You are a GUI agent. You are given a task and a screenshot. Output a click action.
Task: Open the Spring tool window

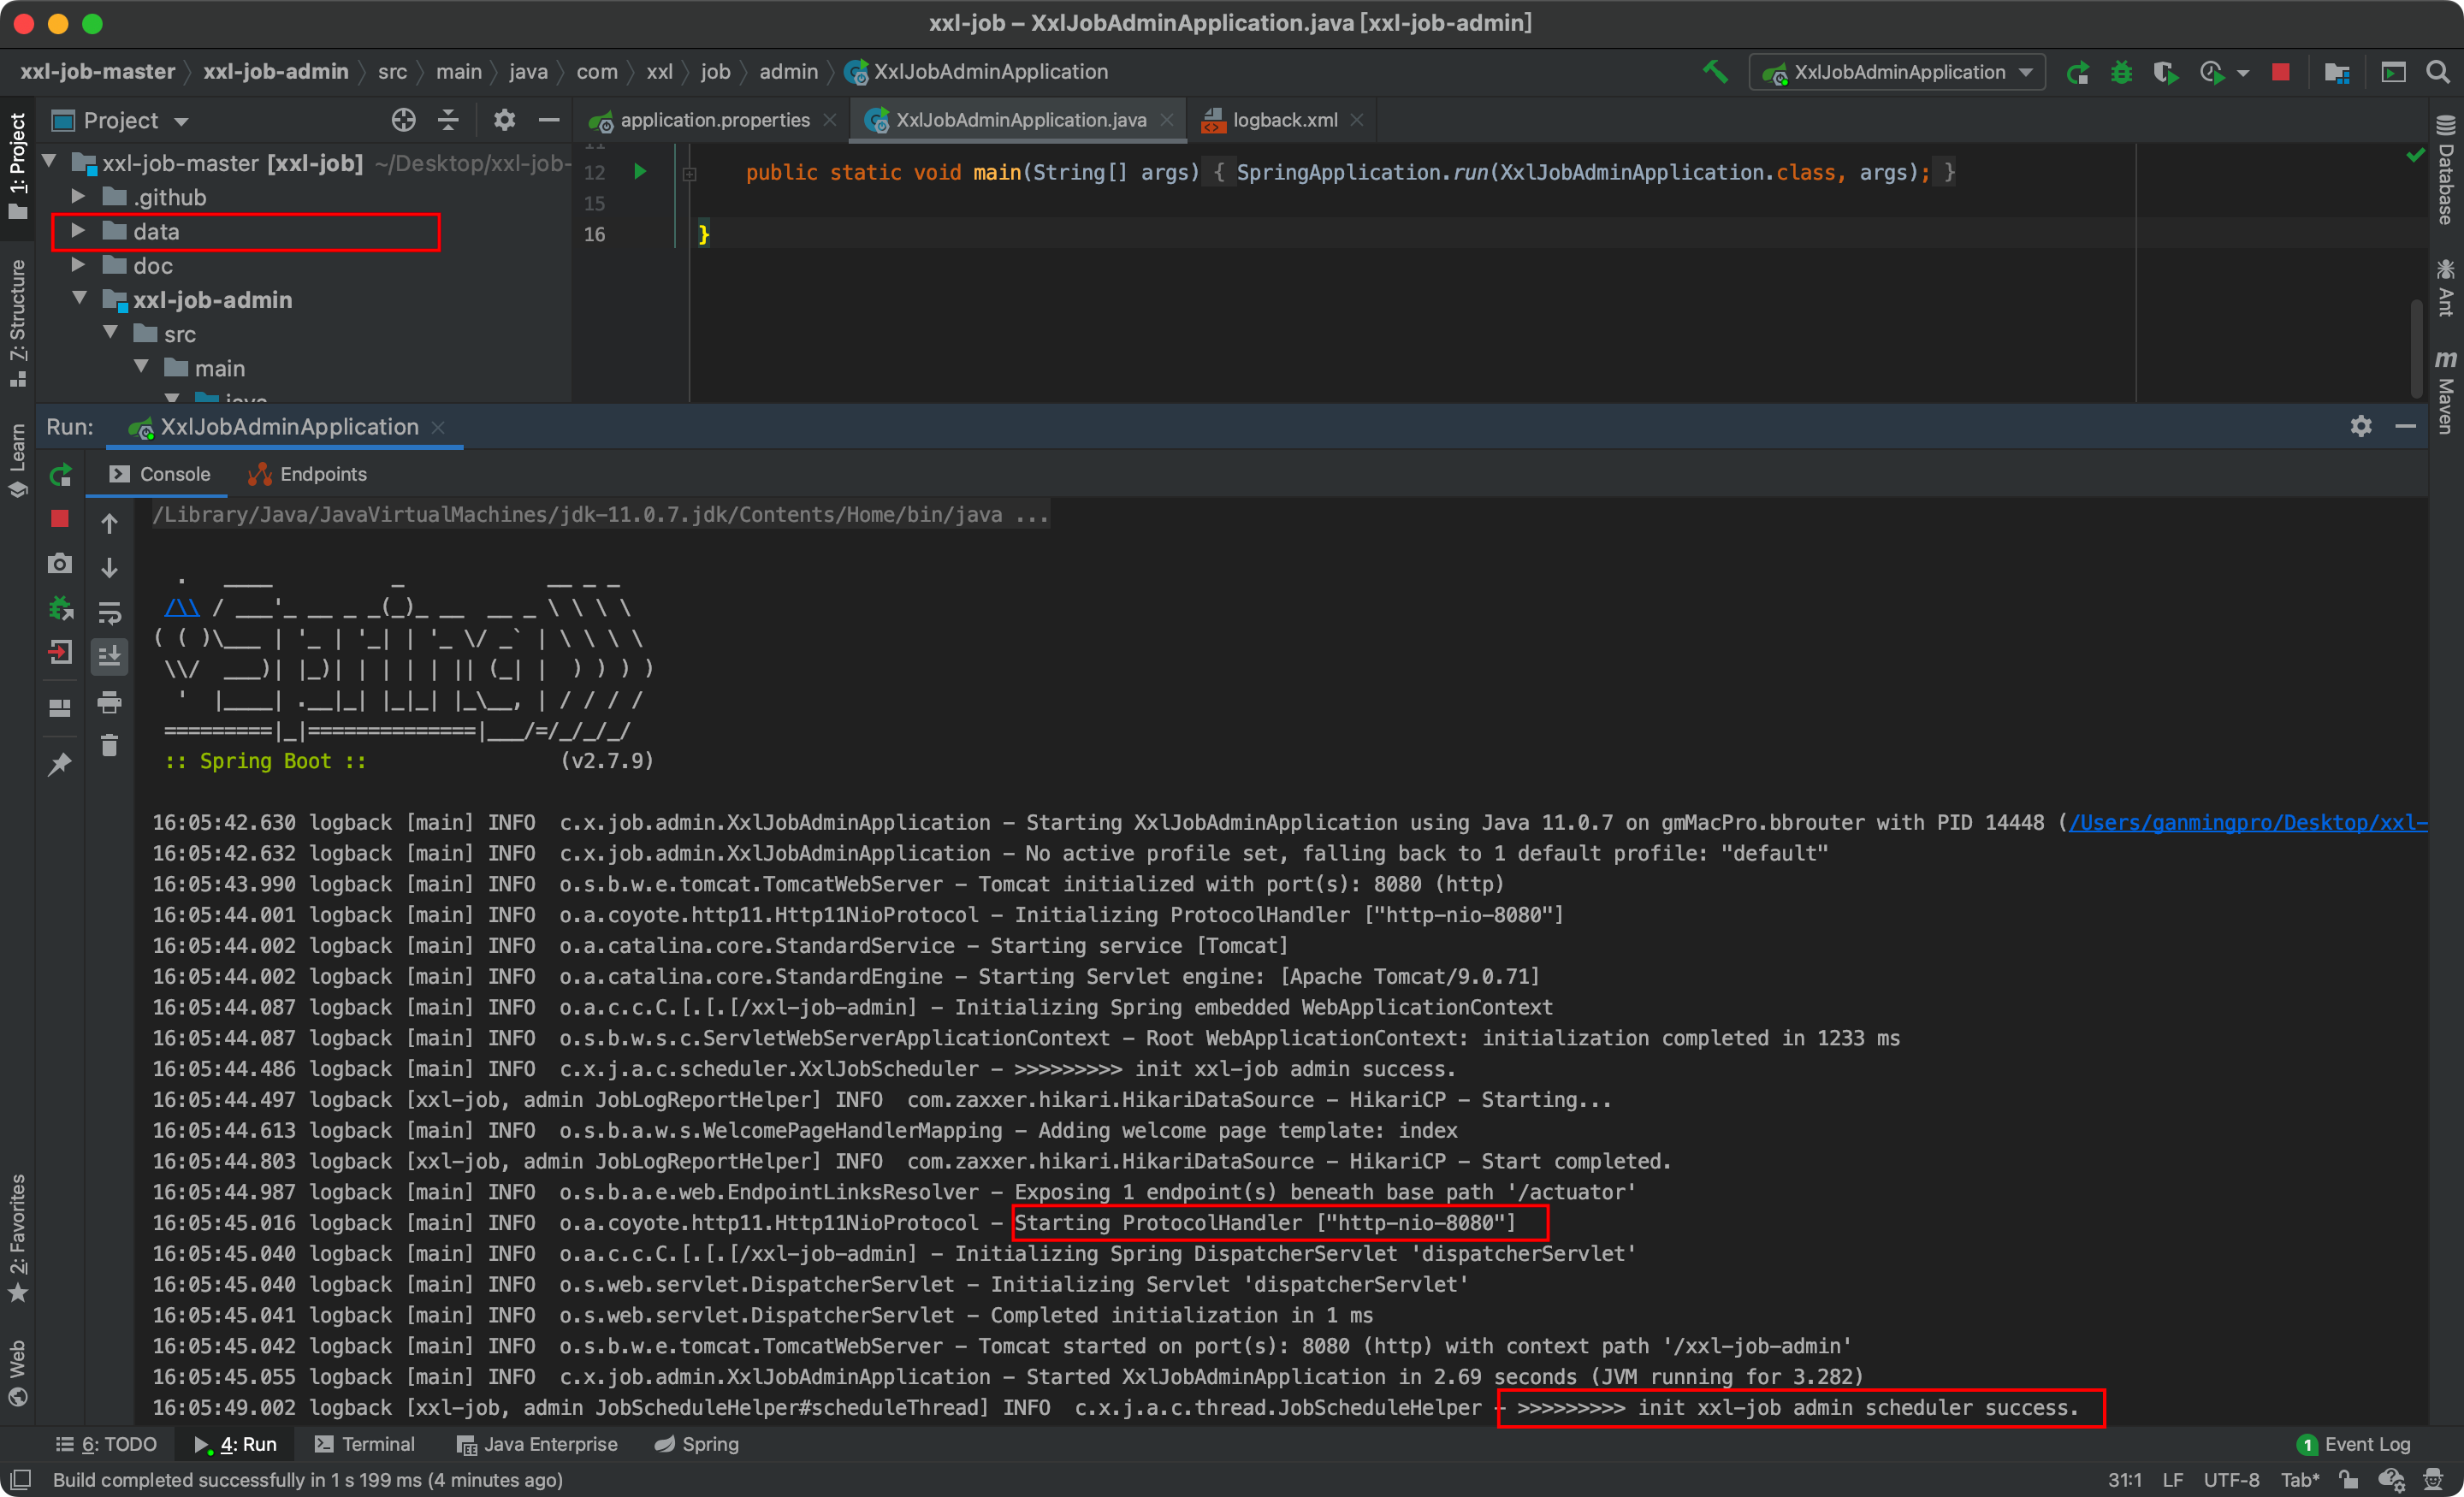pyautogui.click(x=696, y=1444)
